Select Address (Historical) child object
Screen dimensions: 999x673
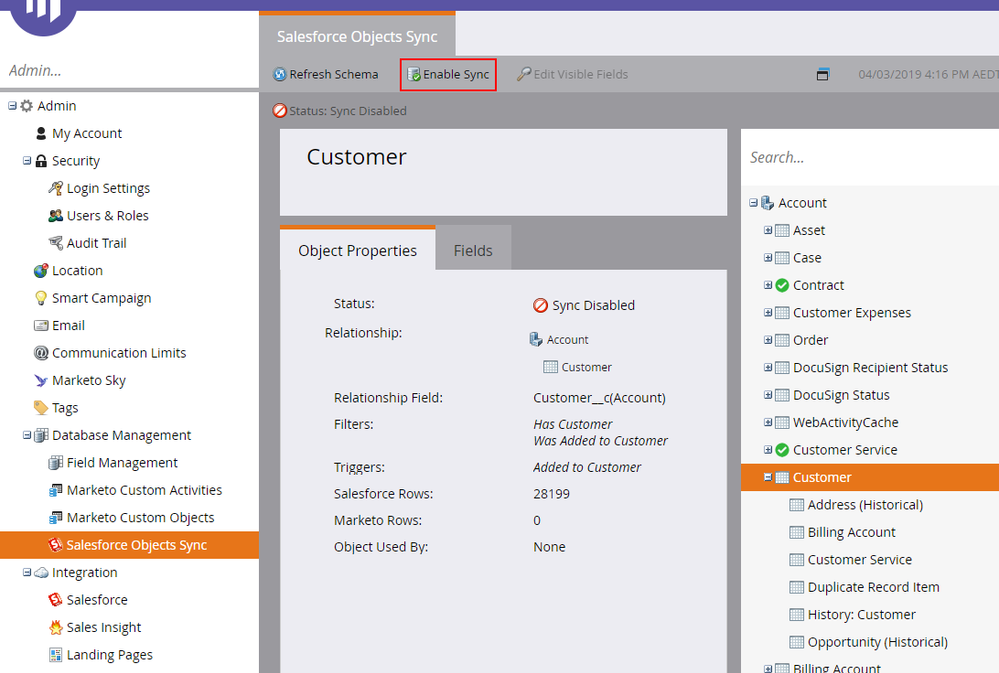[x=865, y=505]
